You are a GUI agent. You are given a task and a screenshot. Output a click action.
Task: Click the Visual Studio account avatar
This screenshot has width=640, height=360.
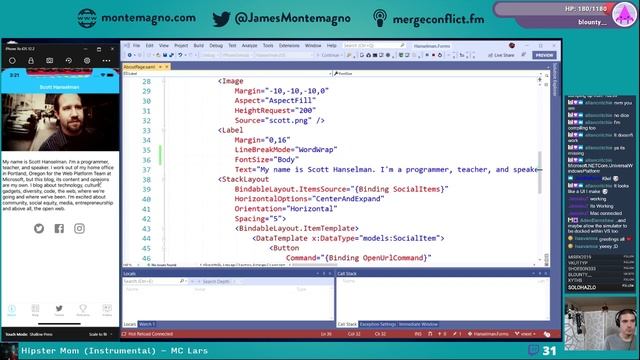[512, 45]
